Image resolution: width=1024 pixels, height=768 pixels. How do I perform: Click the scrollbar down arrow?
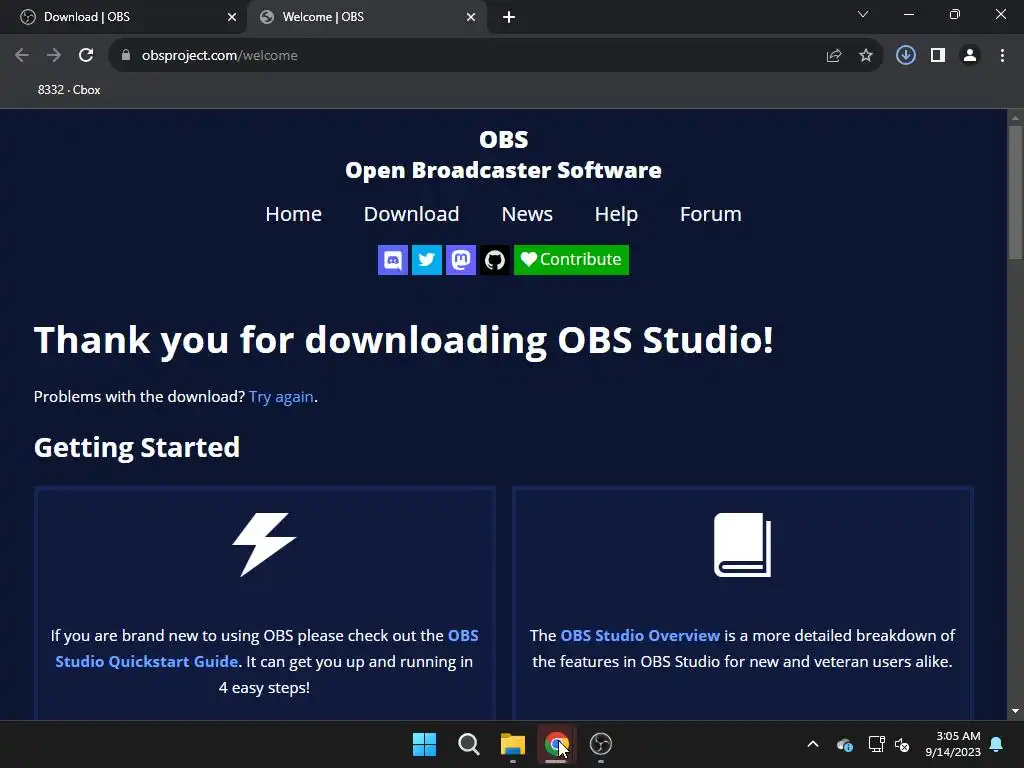1015,712
